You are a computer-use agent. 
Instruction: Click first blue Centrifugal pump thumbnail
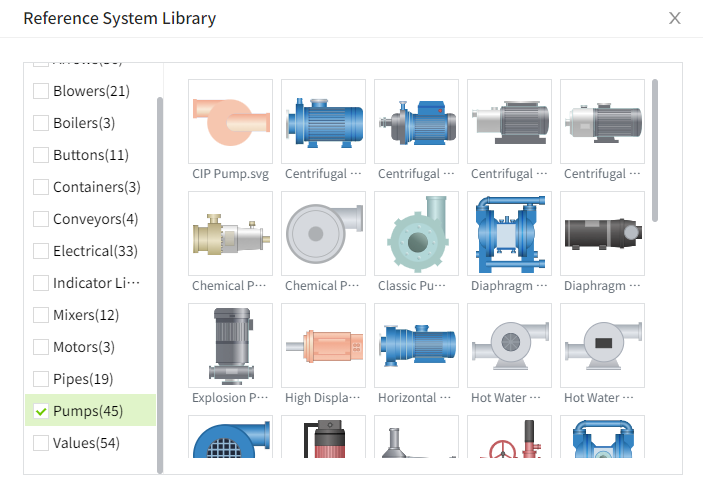[323, 121]
